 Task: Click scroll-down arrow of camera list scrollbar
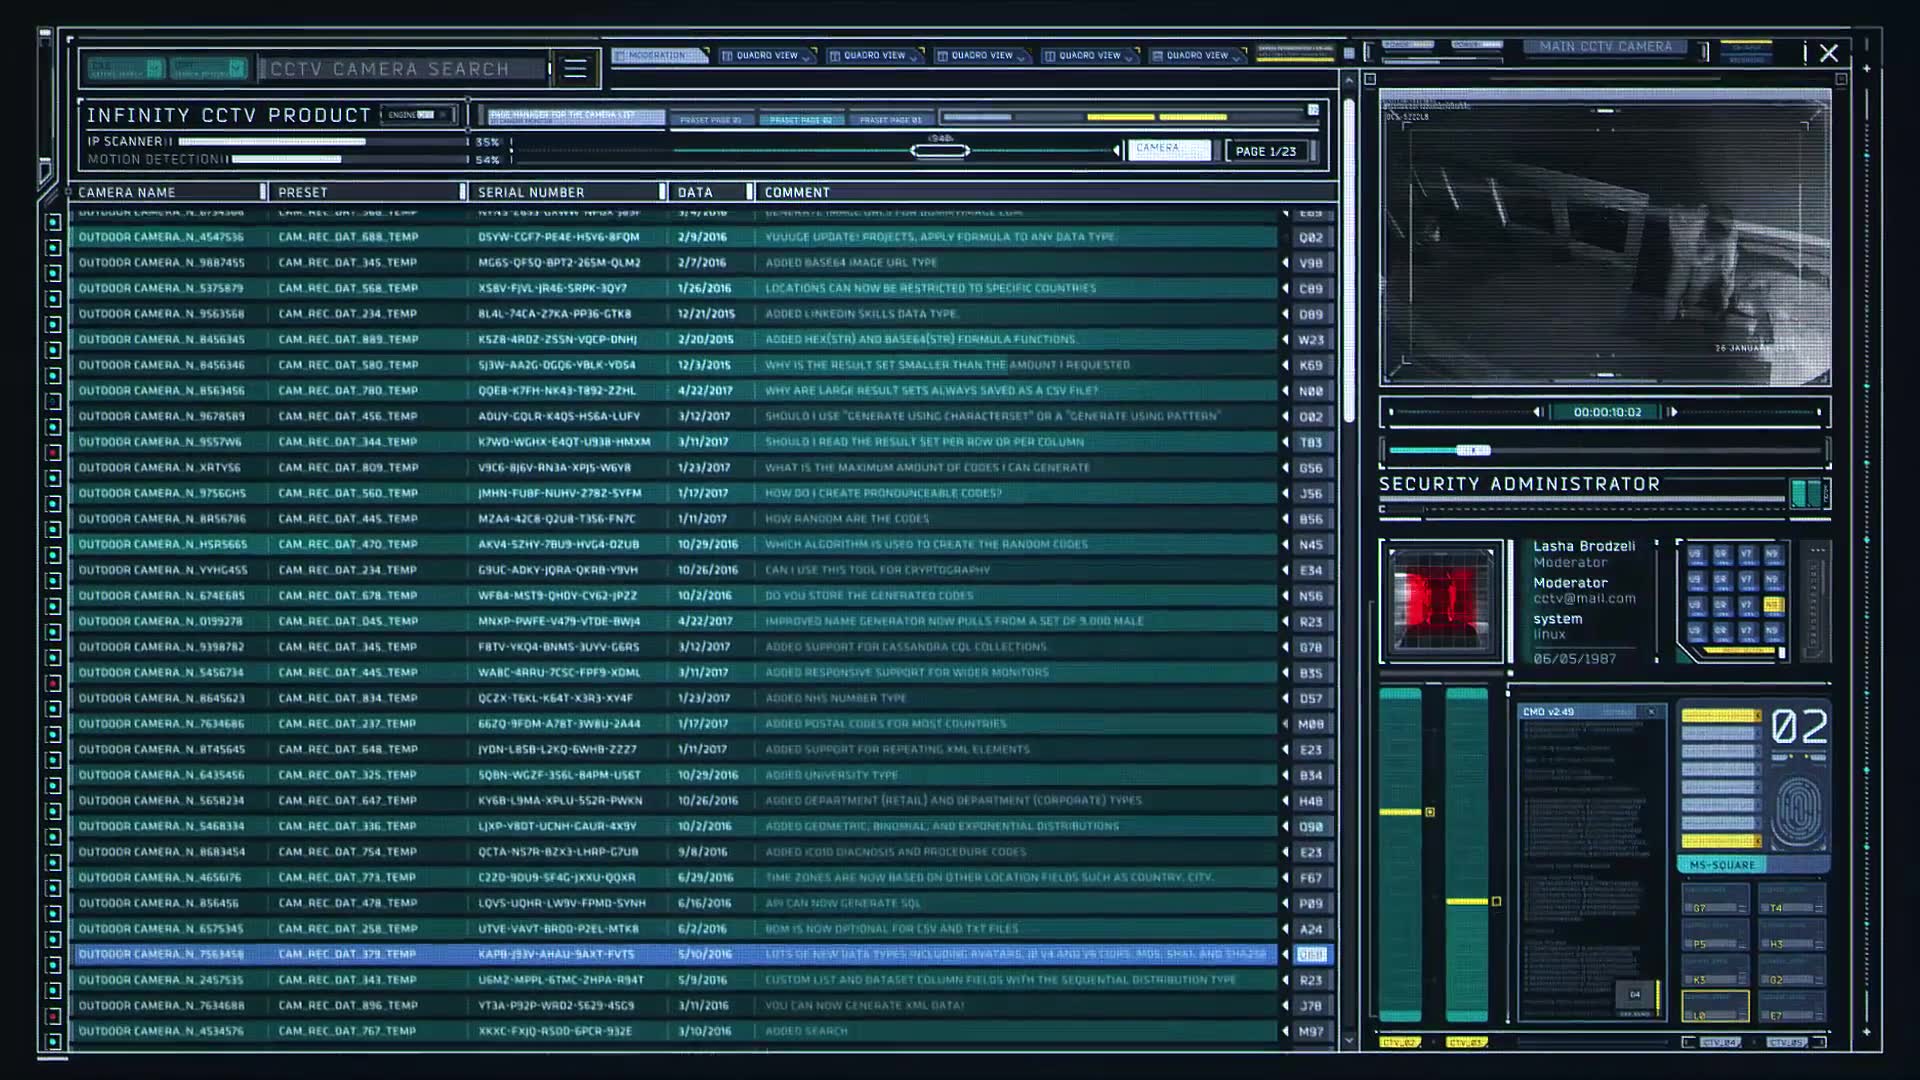pos(1348,1041)
